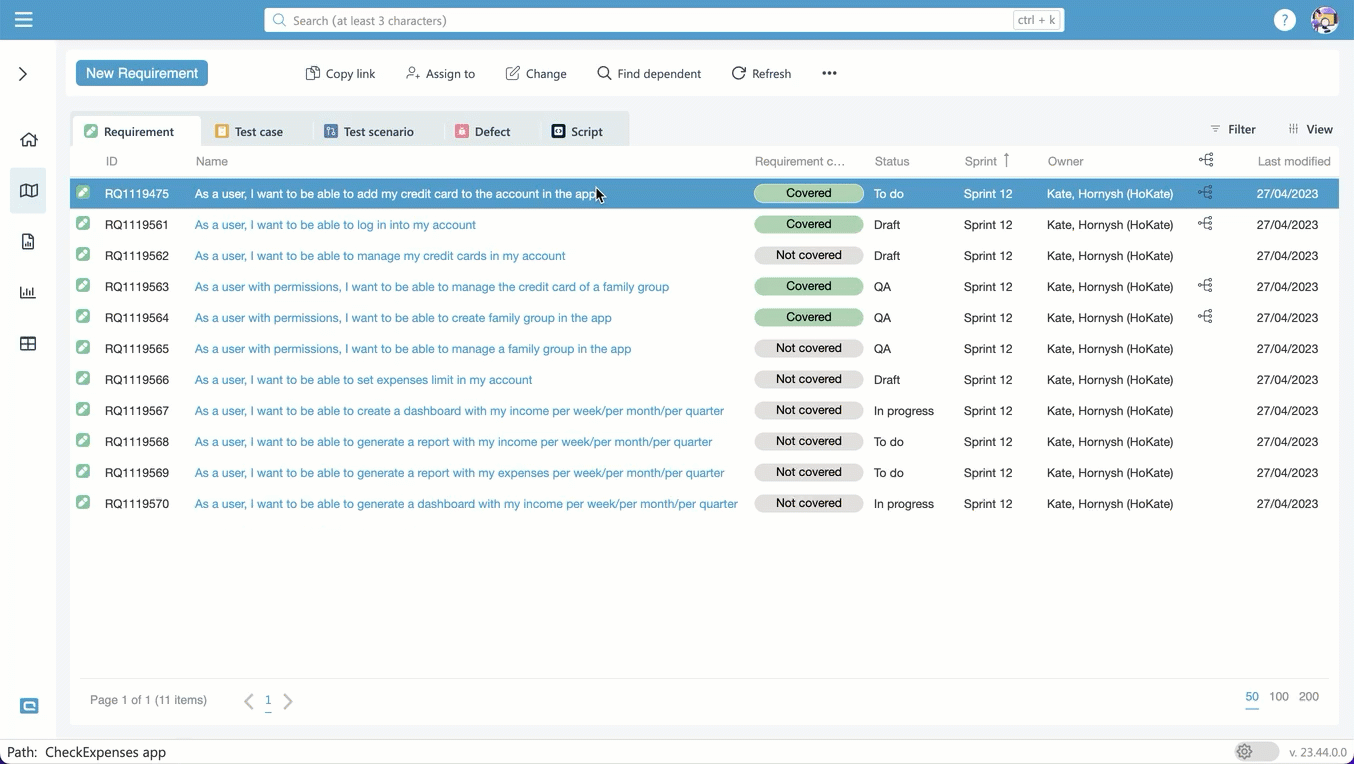Click the document icon in sidebar

(28, 242)
